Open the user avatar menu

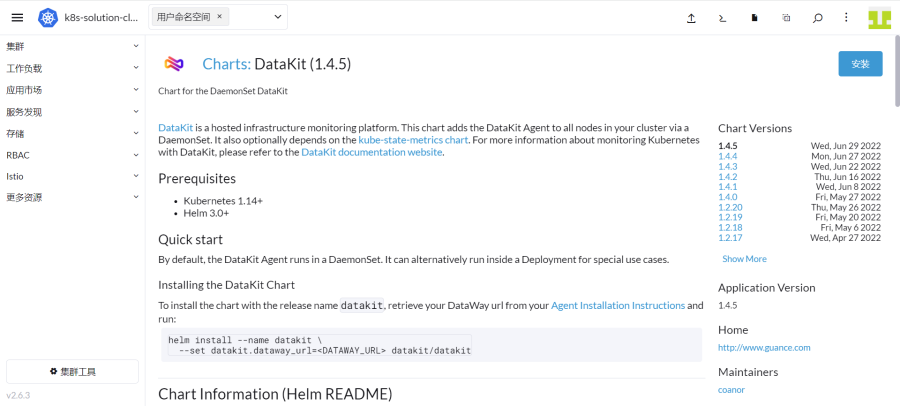[x=879, y=18]
